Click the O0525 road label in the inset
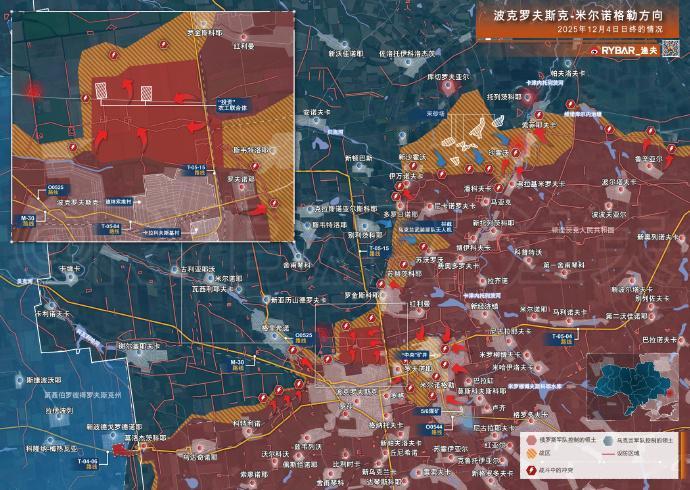Screen dimensions: 690x490 [x=55, y=190]
